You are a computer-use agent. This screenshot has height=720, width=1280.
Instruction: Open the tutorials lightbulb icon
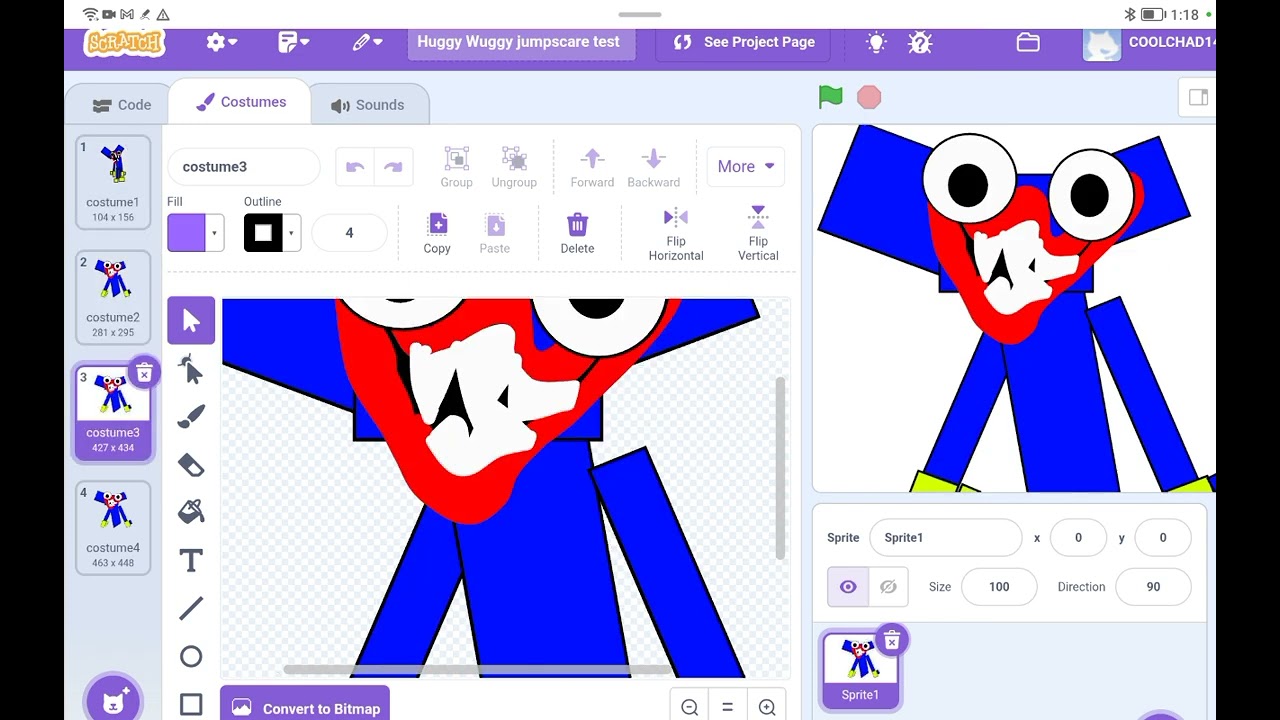(876, 42)
